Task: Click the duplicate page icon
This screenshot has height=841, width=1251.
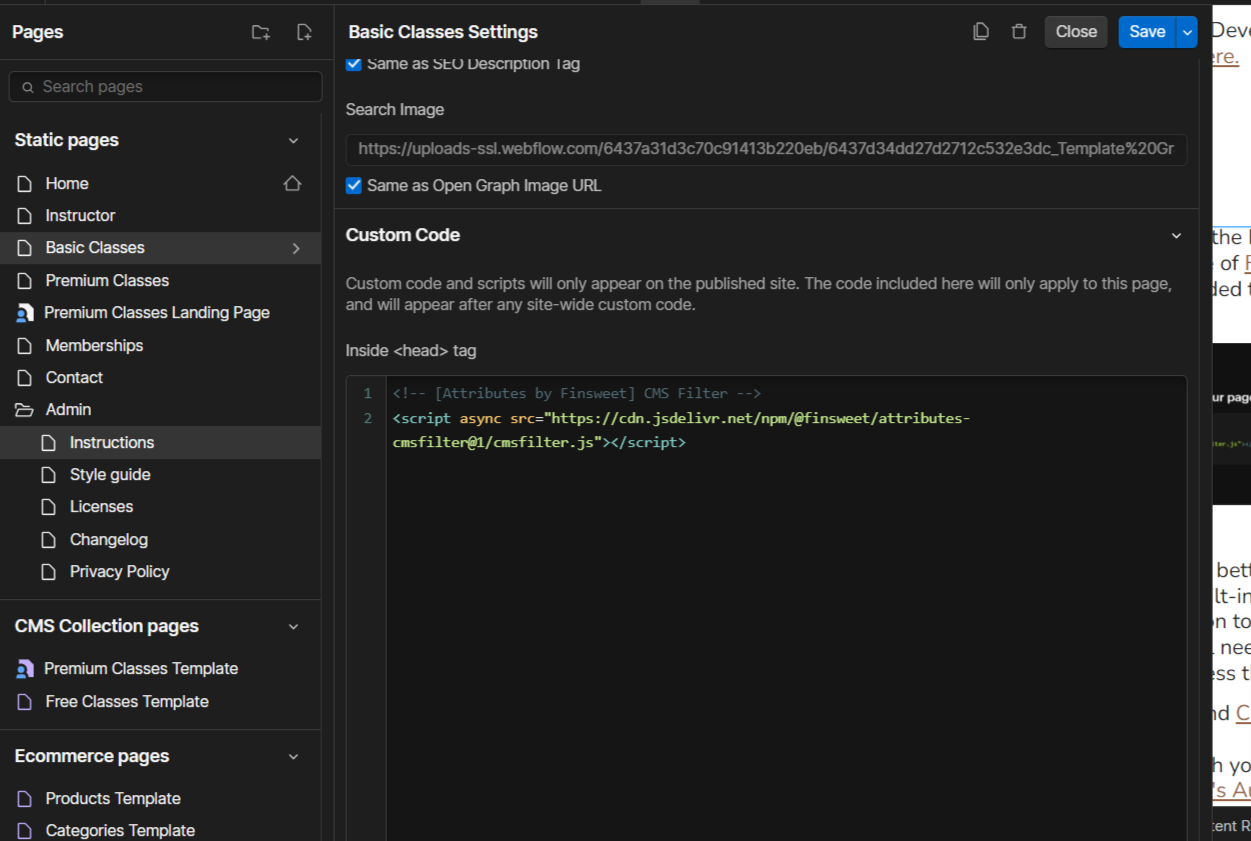Action: pos(981,32)
